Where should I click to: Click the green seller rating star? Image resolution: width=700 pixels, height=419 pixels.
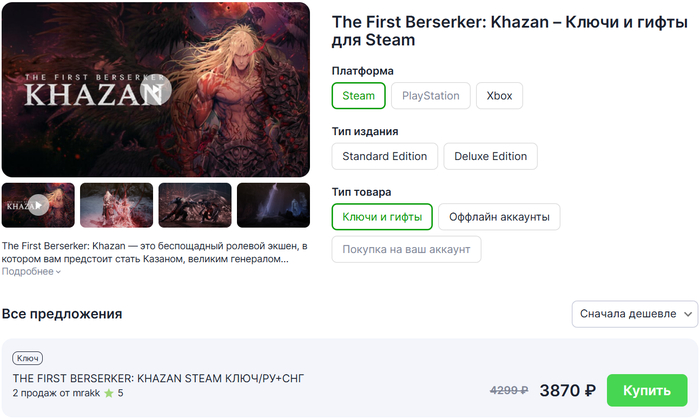point(109,393)
